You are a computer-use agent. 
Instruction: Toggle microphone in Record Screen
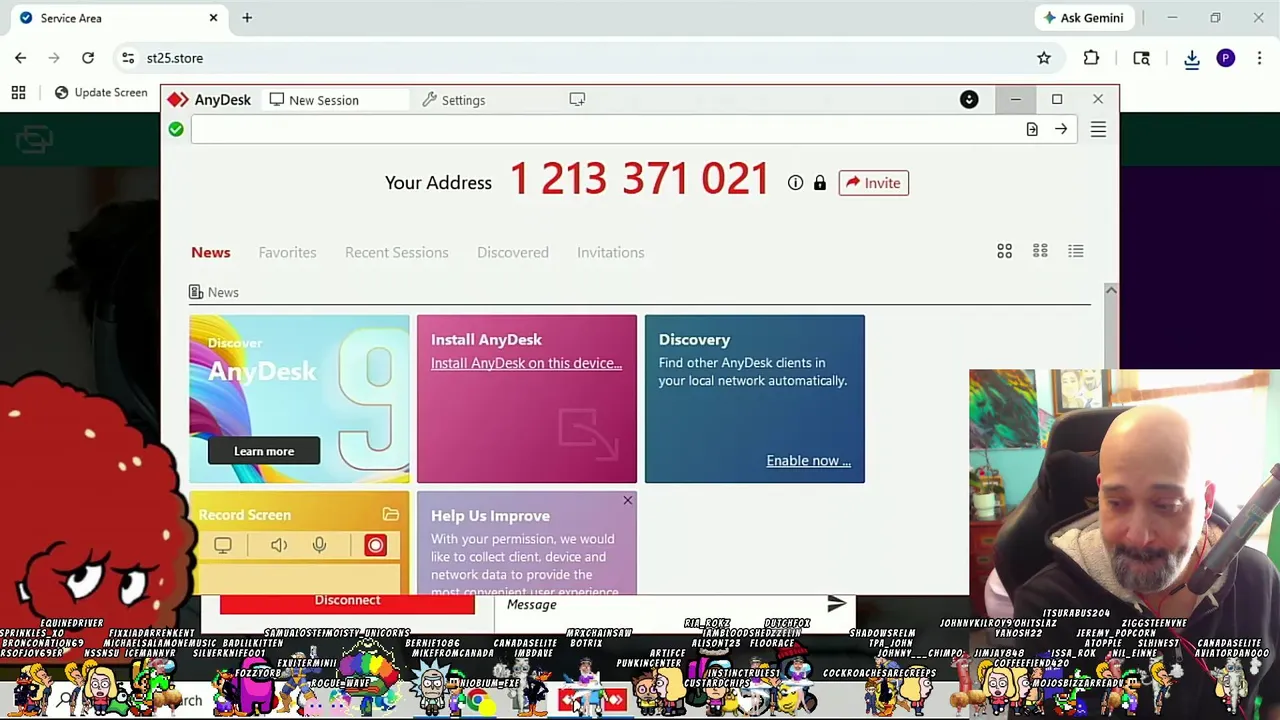(319, 545)
